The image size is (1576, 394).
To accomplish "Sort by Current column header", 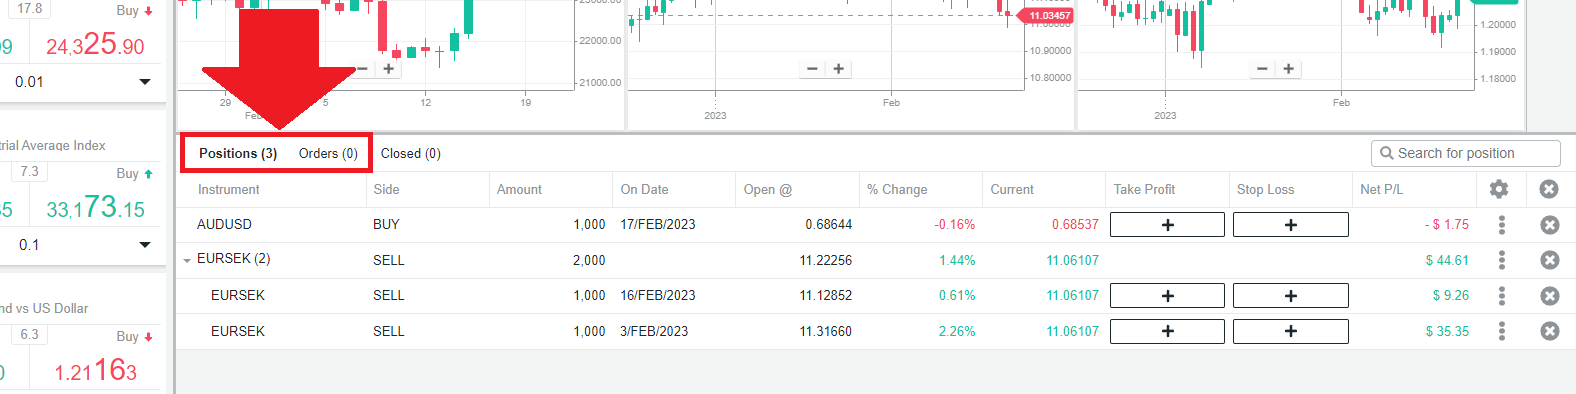I will (1012, 189).
